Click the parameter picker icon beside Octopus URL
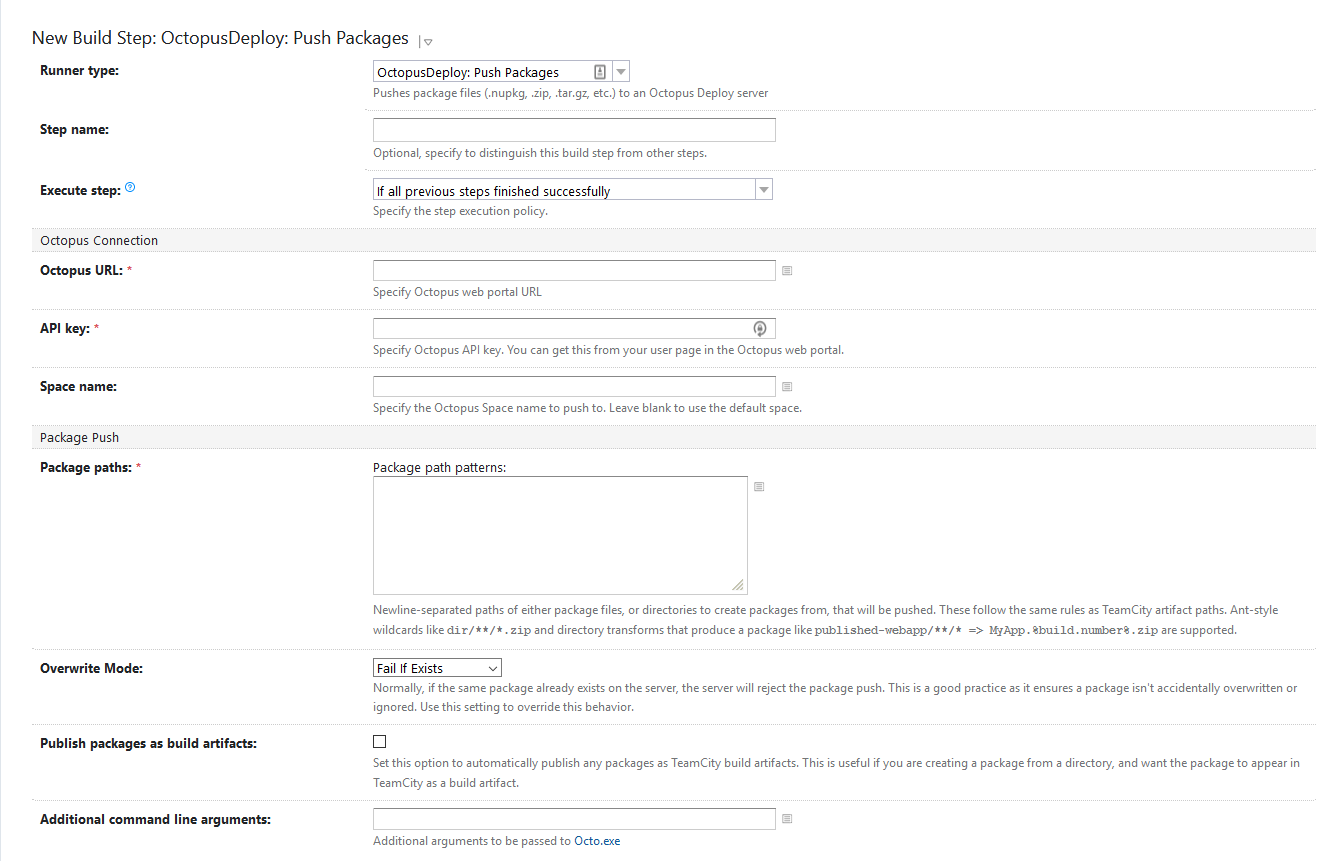 tap(787, 271)
